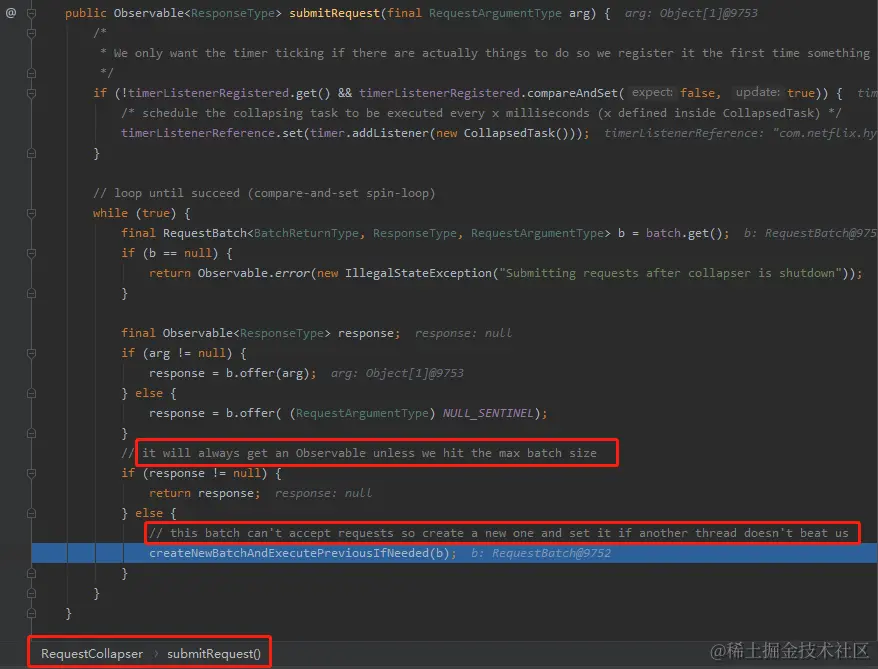Click the "this batch can't accept requests" comment

tap(498, 533)
